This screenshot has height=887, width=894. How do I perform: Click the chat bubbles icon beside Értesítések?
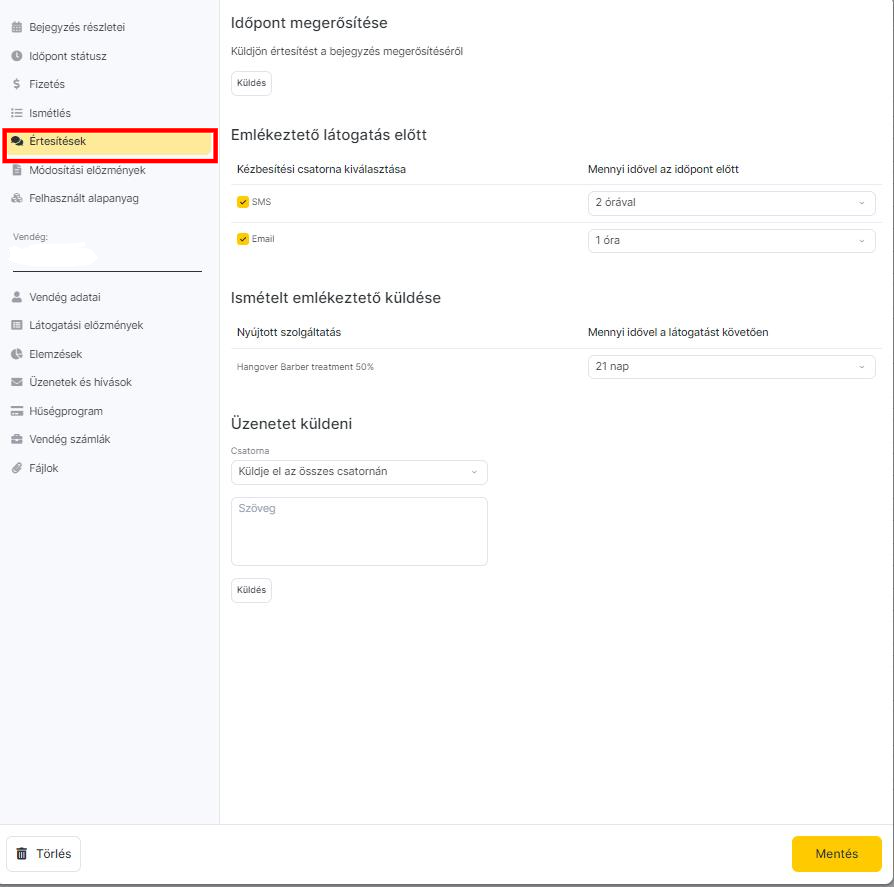click(x=17, y=141)
